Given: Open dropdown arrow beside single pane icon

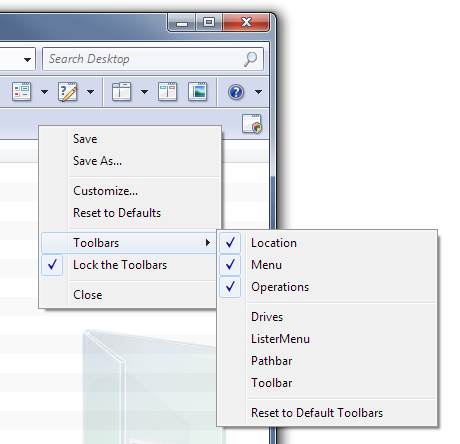Looking at the screenshot, I should click(144, 92).
